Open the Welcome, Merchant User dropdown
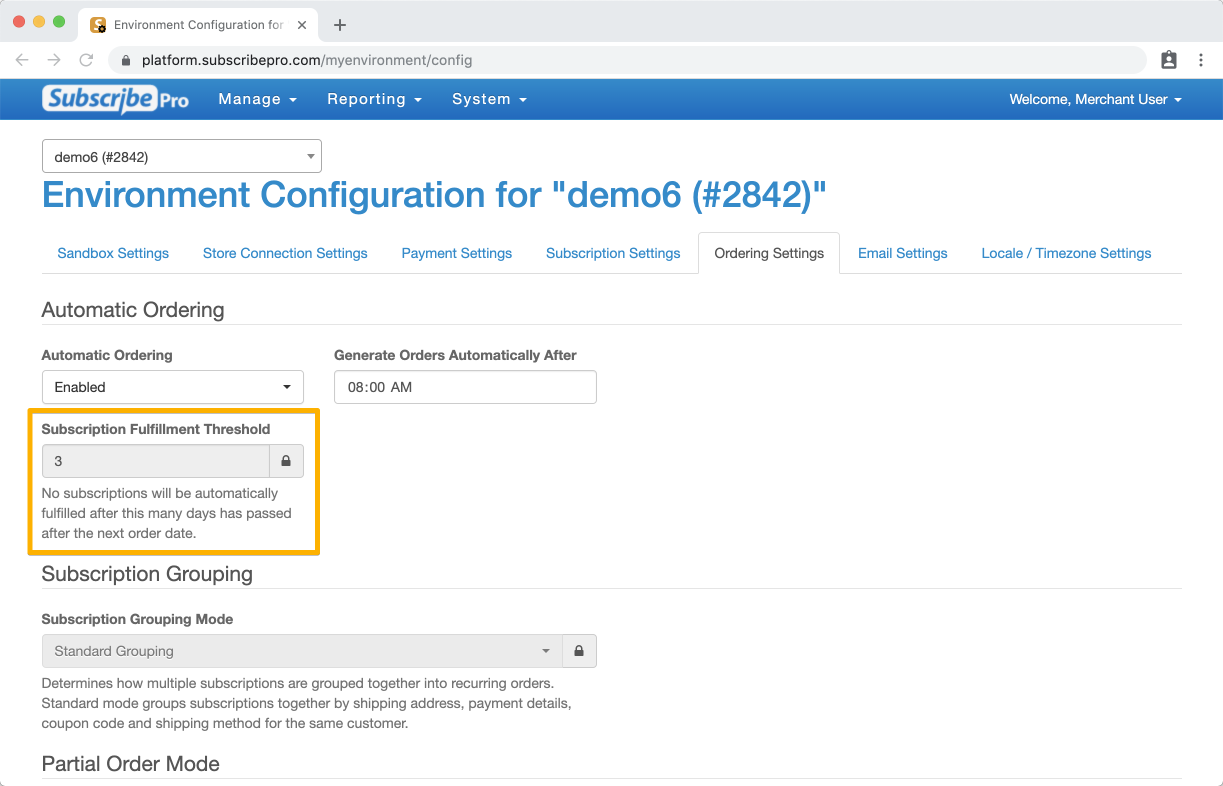 1095,99
